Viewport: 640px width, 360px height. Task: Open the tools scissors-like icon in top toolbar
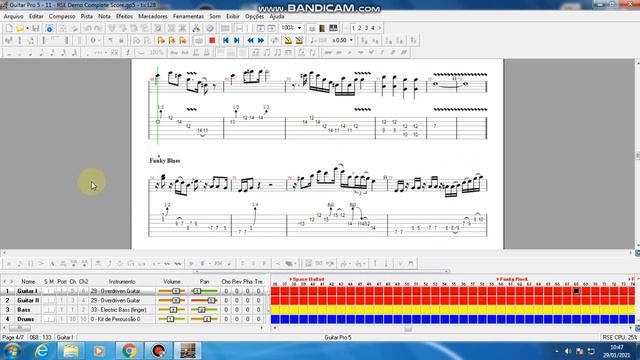pos(196,28)
